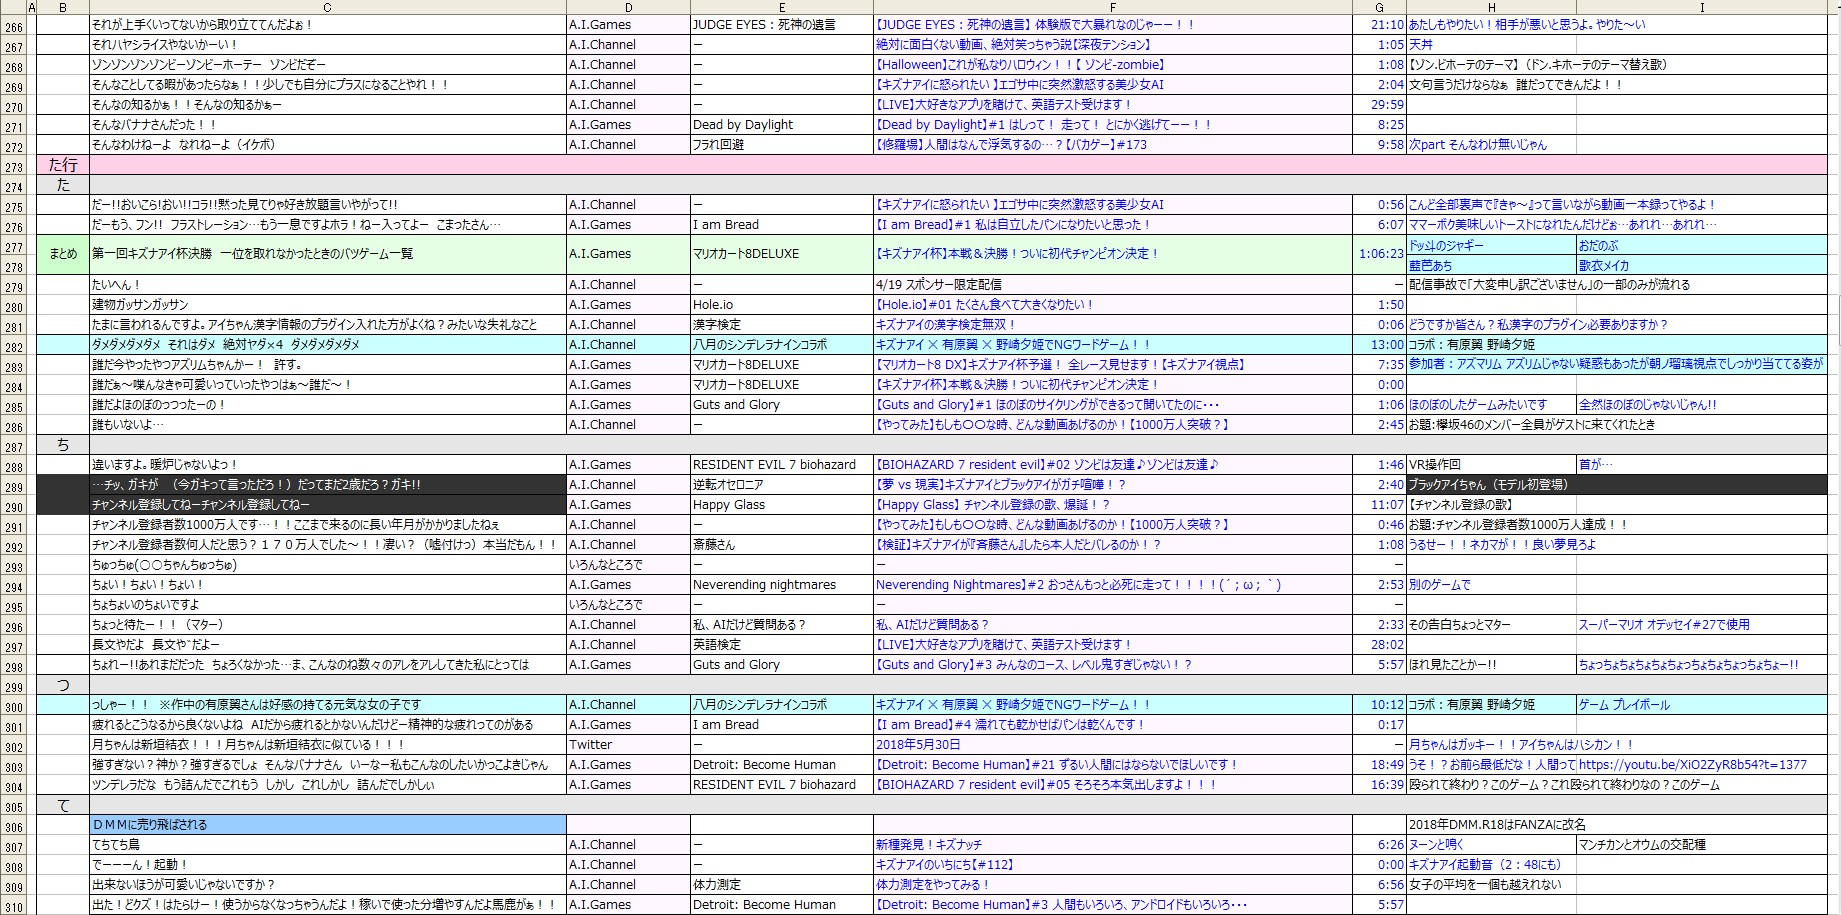Select the 歌衣メイカ cell
The image size is (1841, 915).
click(x=1702, y=265)
